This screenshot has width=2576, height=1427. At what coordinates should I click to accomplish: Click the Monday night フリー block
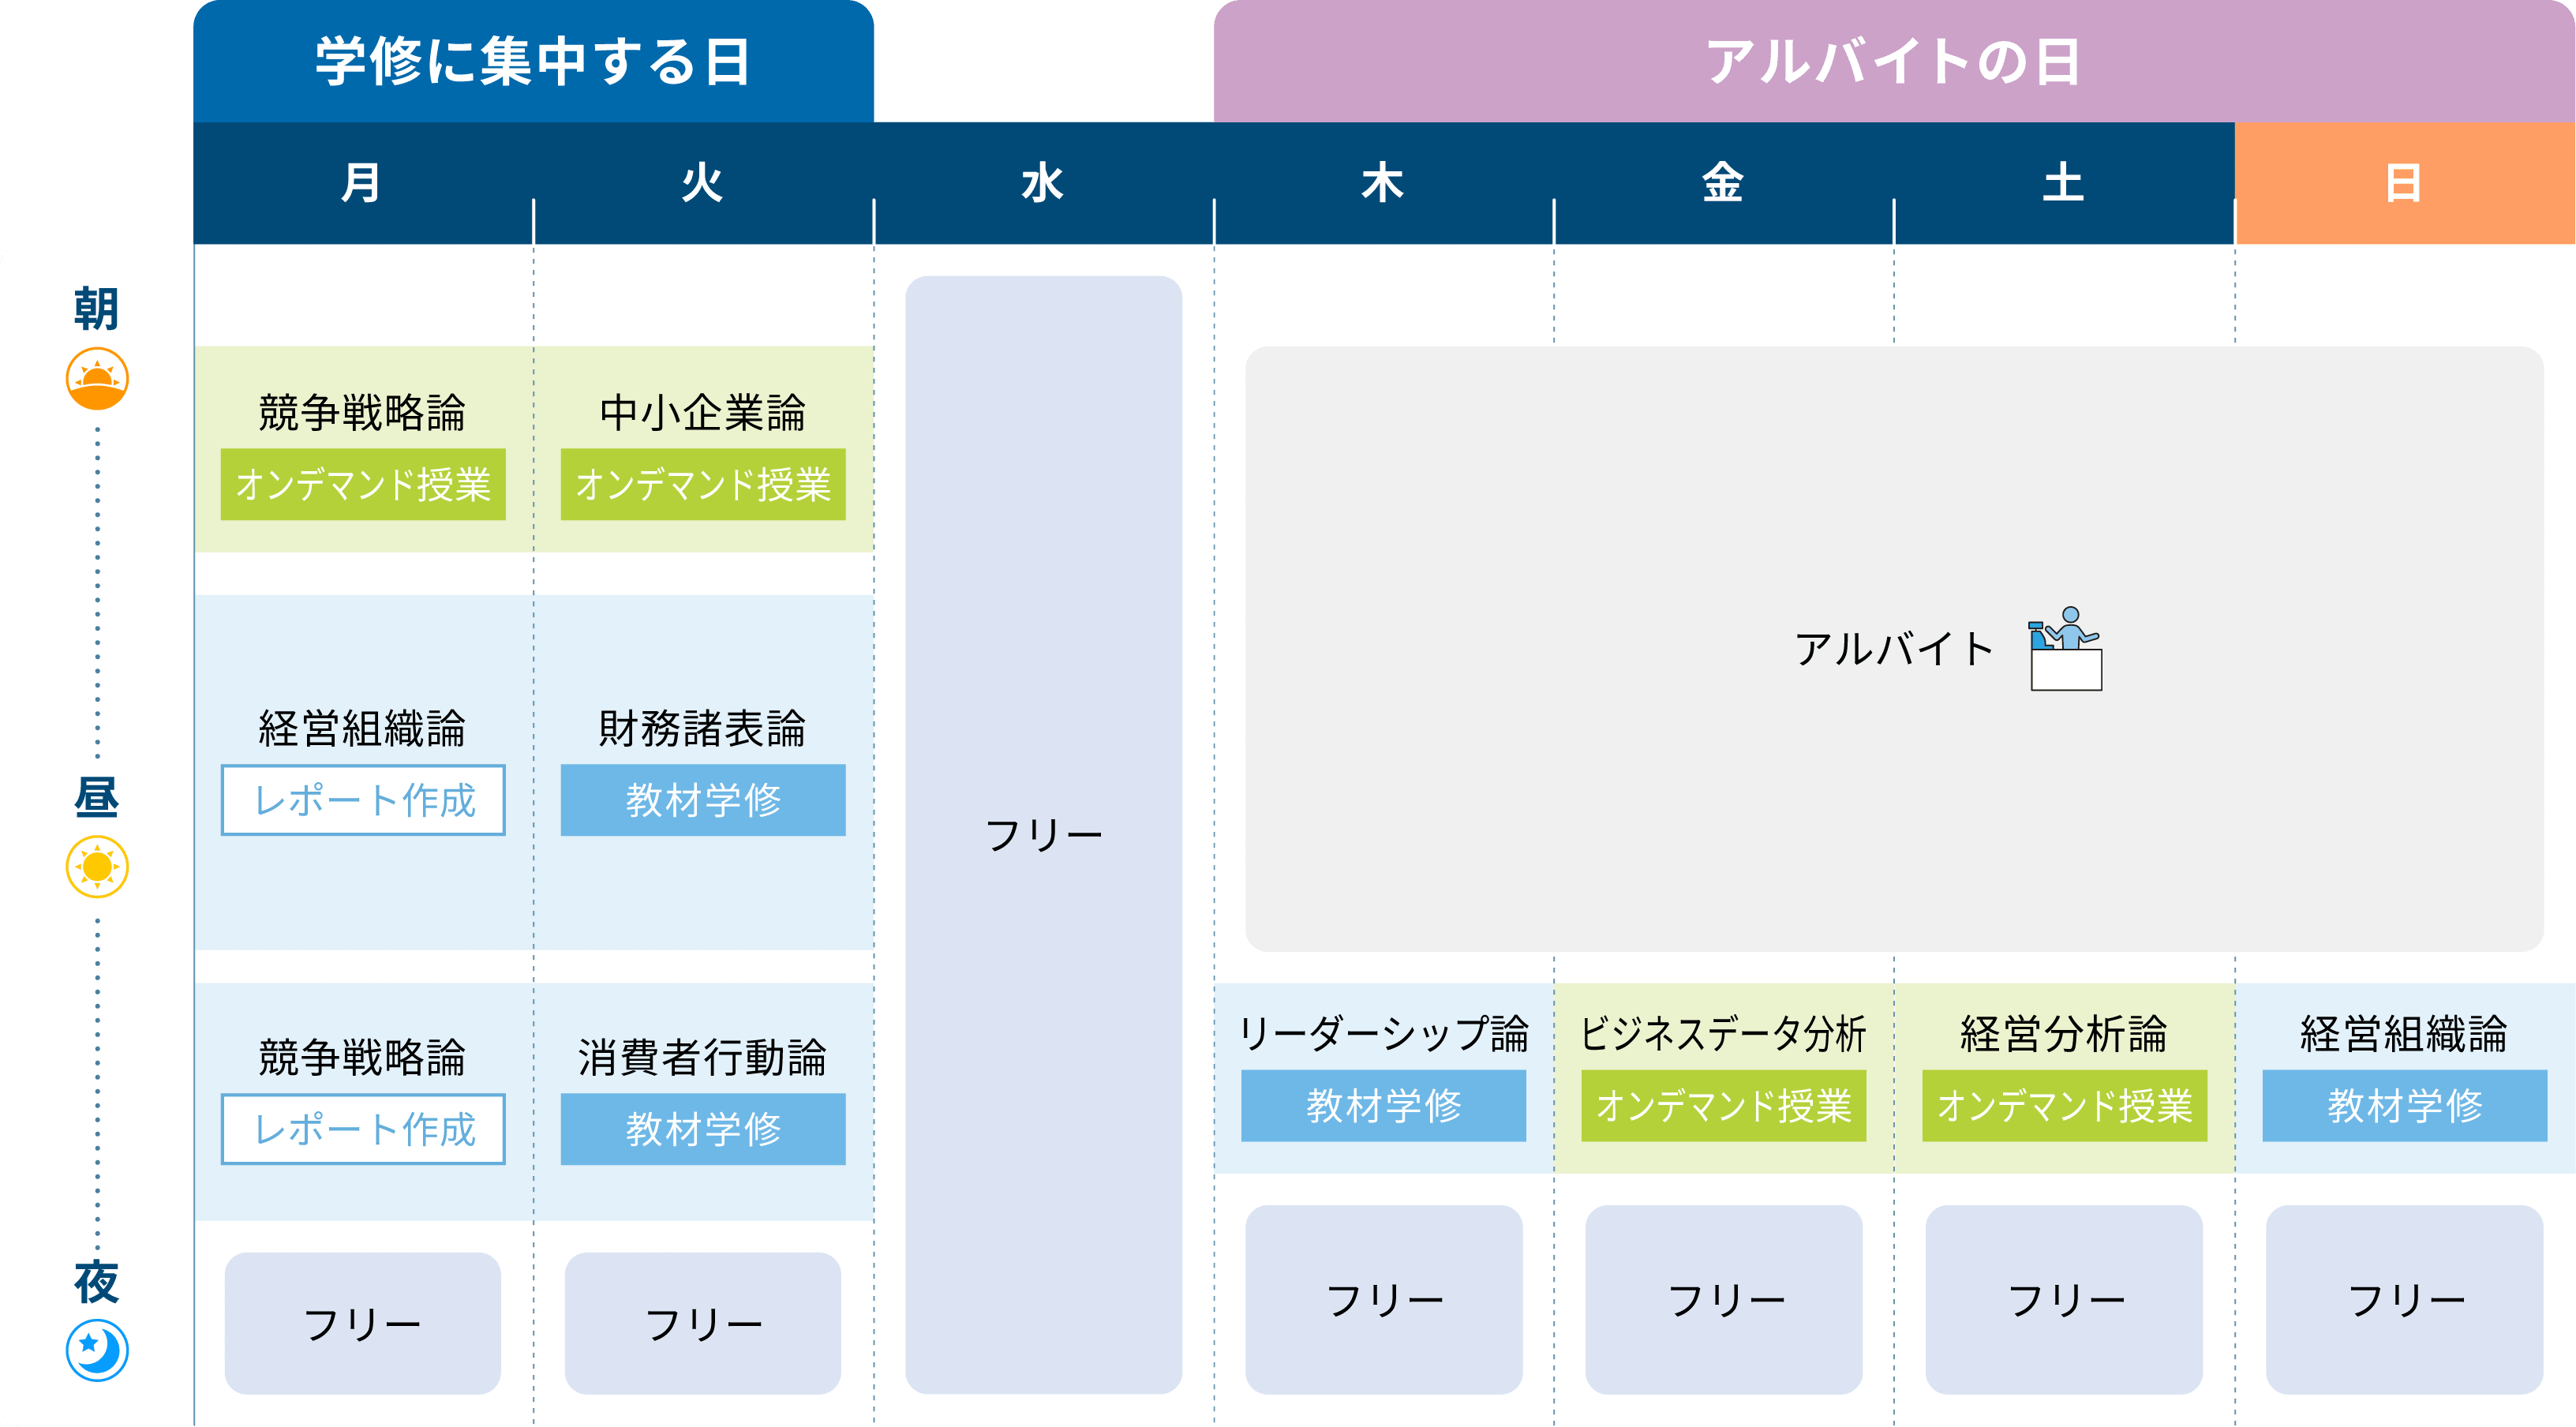tap(363, 1323)
